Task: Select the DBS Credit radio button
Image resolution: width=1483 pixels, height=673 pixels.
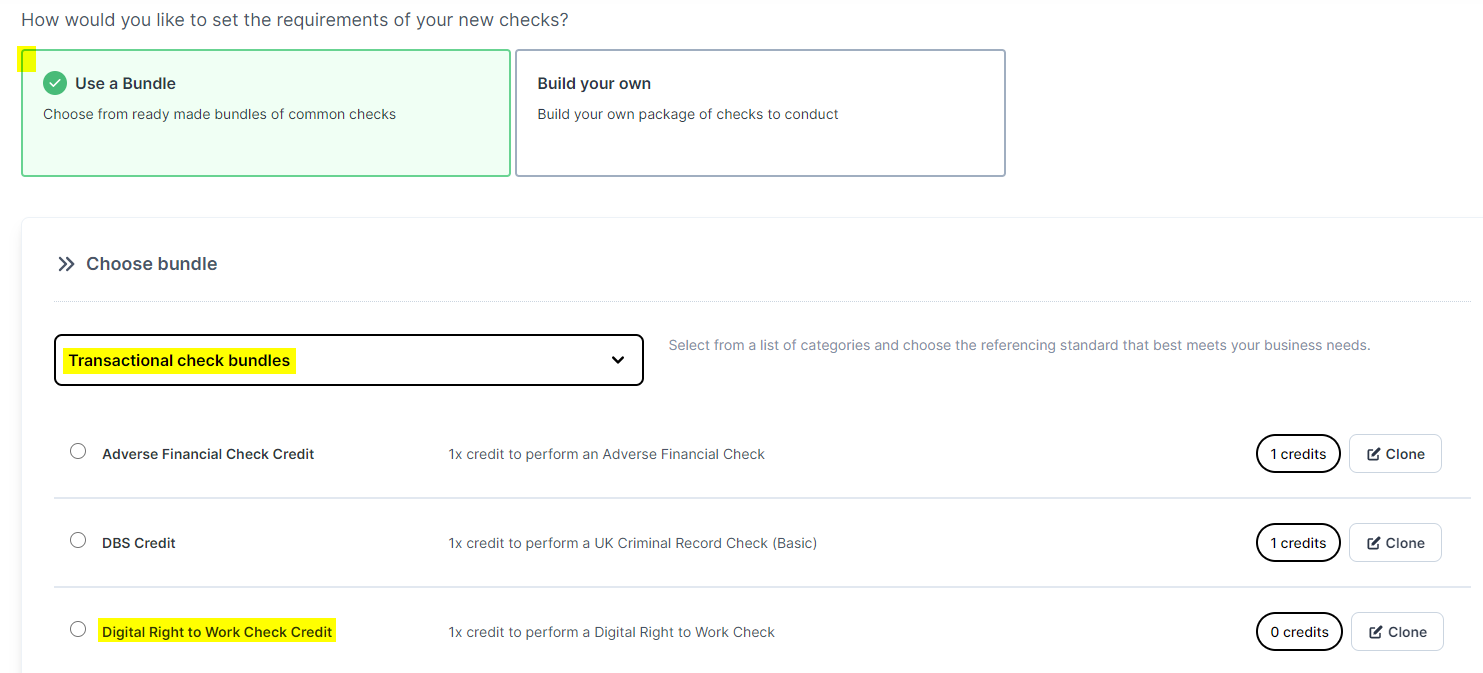Action: coord(78,540)
